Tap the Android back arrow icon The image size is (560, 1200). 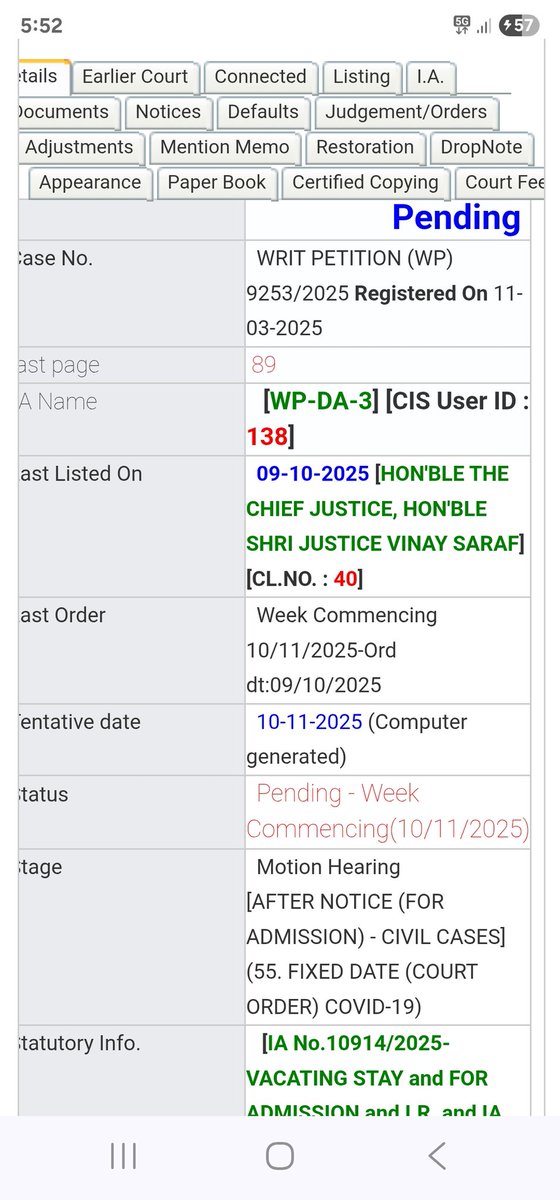[x=437, y=1157]
